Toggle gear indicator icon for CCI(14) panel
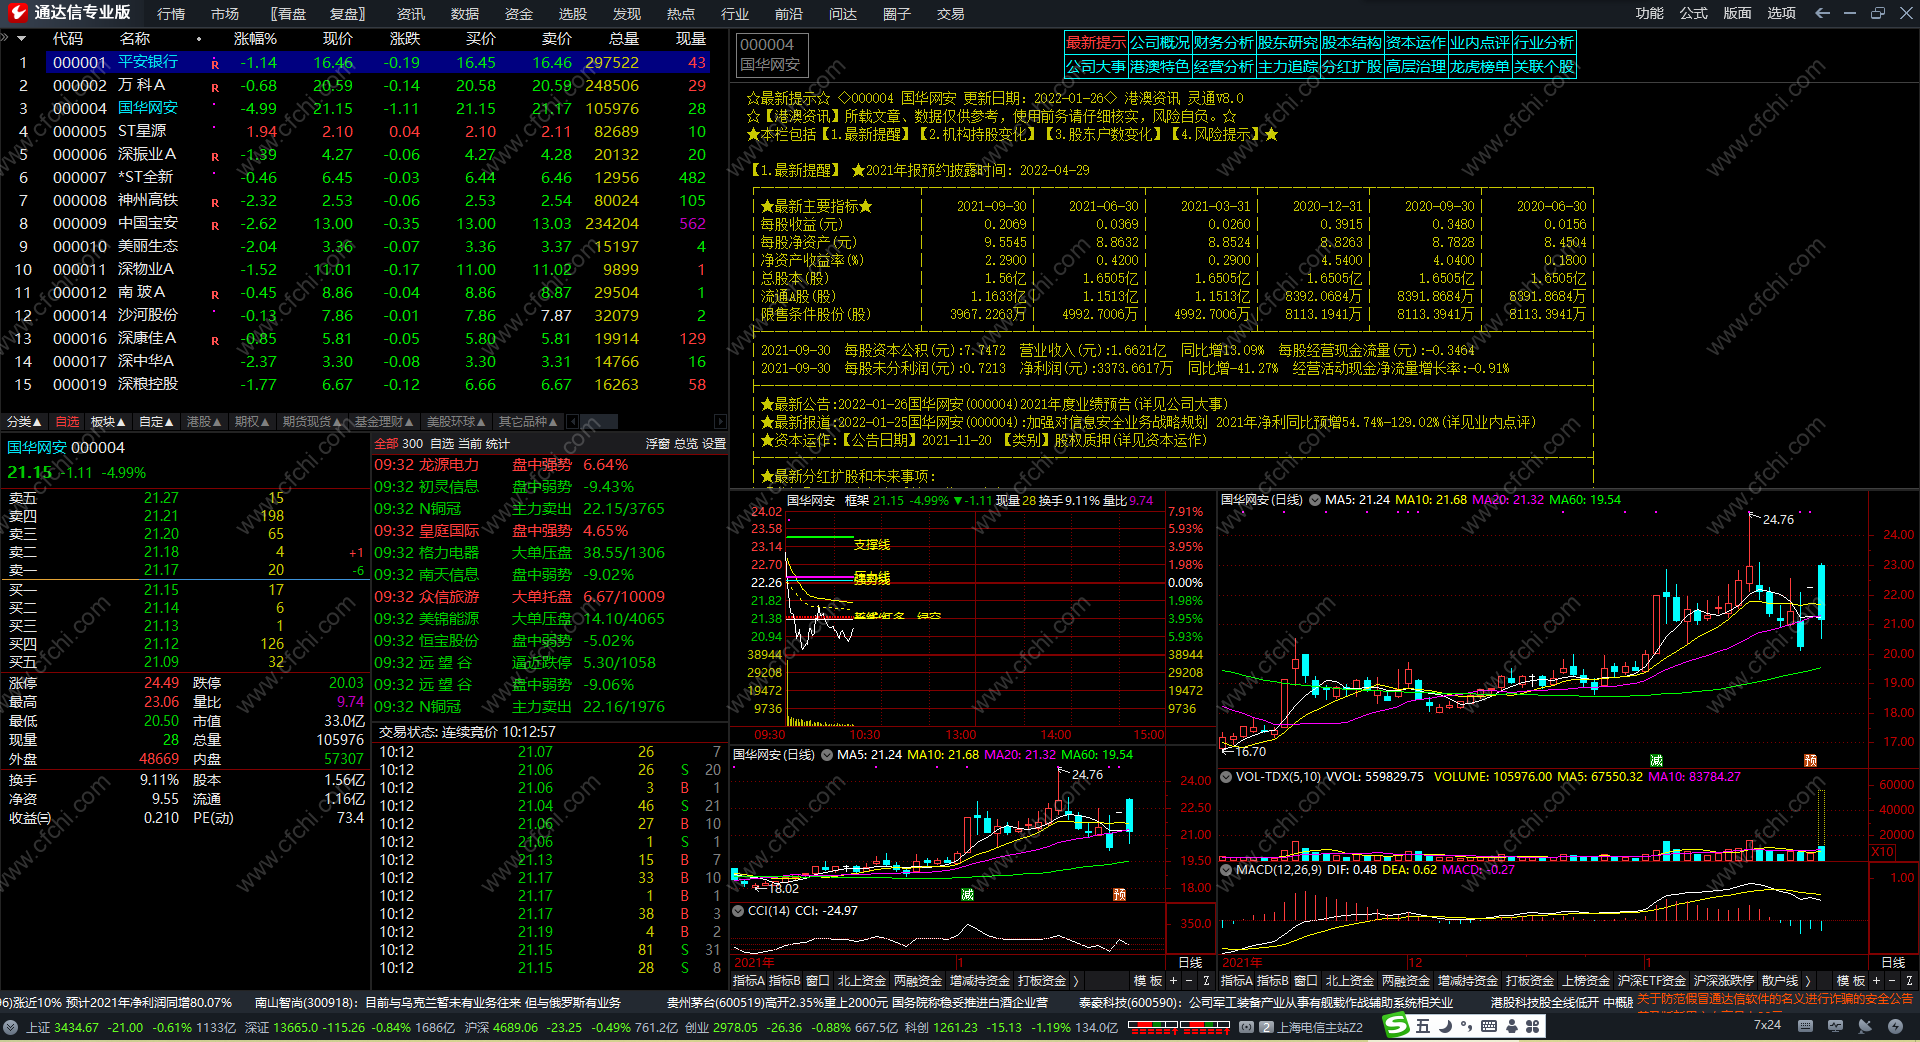 pyautogui.click(x=738, y=911)
